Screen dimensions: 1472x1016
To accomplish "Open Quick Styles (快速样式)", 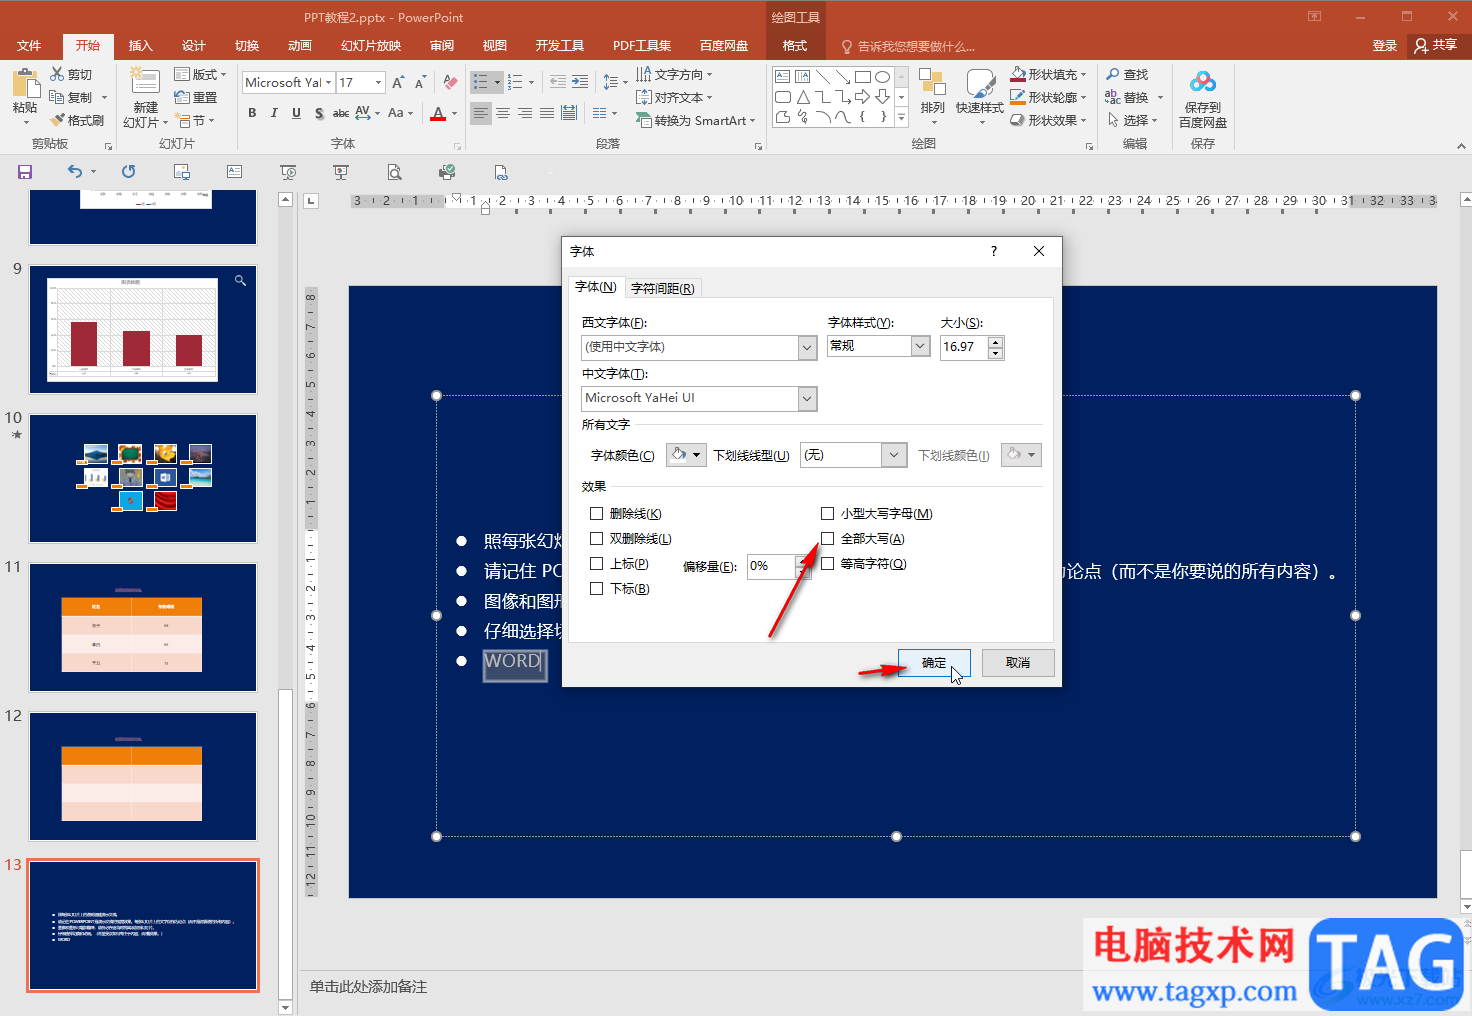I will 980,97.
